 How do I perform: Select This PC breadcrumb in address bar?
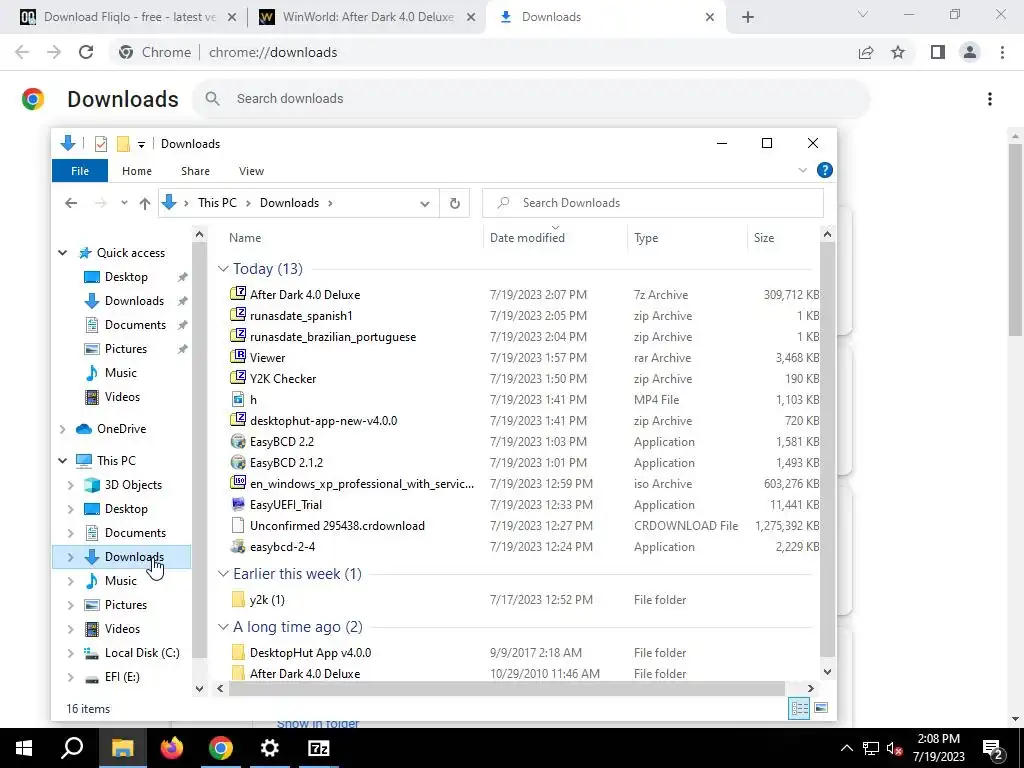point(217,203)
